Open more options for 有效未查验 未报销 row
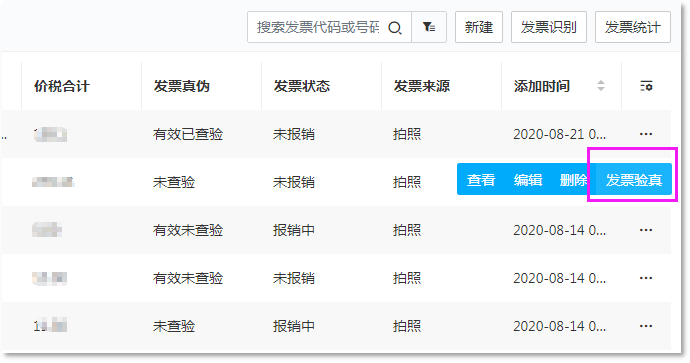 click(x=646, y=278)
